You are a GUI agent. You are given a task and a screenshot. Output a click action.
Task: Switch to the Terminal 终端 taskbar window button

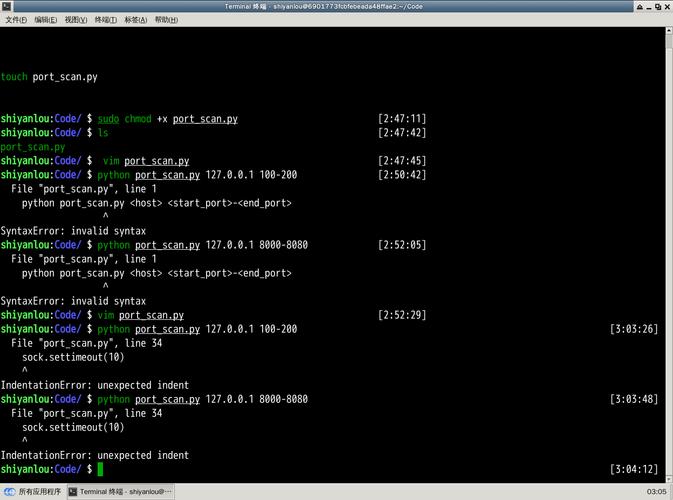(120, 492)
